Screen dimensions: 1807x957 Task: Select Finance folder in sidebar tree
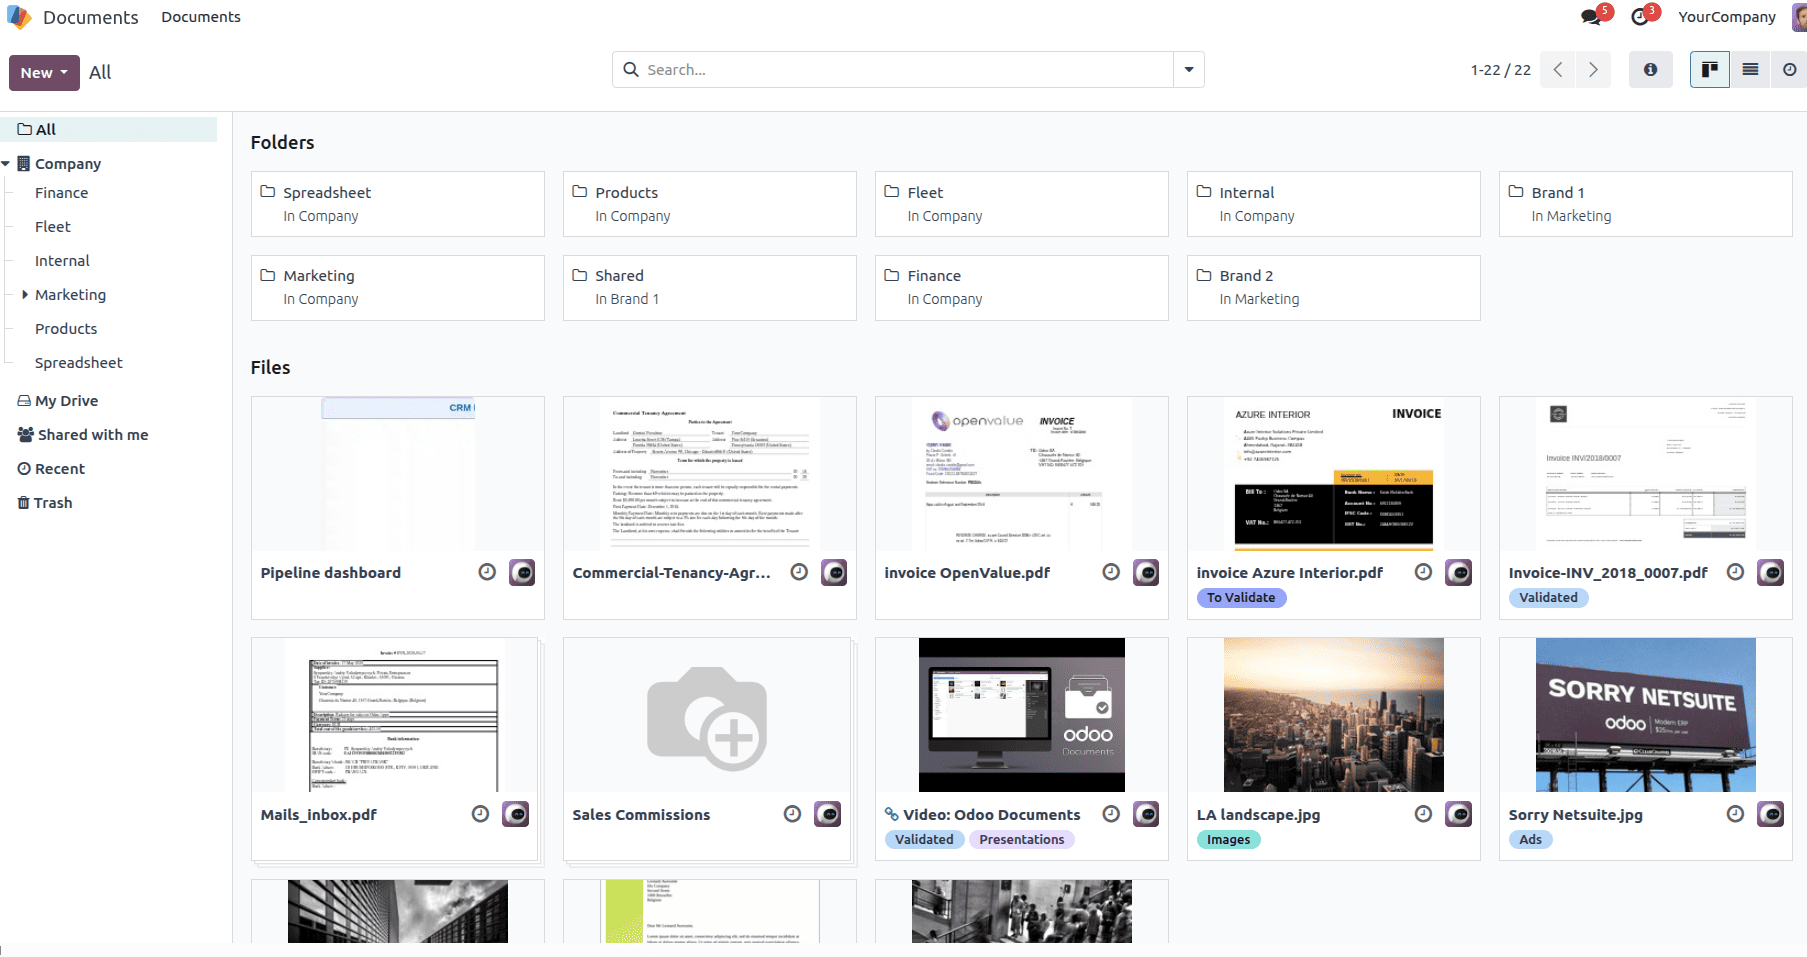(61, 193)
